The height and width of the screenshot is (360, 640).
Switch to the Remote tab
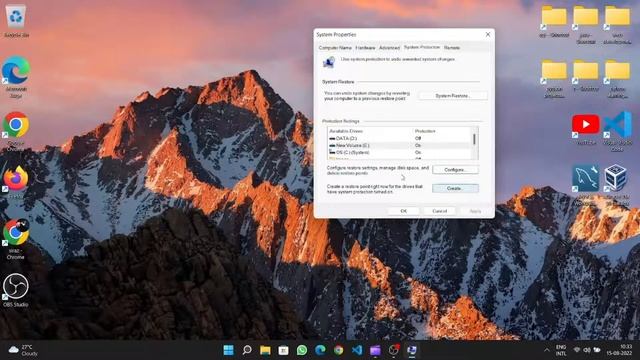coord(452,48)
